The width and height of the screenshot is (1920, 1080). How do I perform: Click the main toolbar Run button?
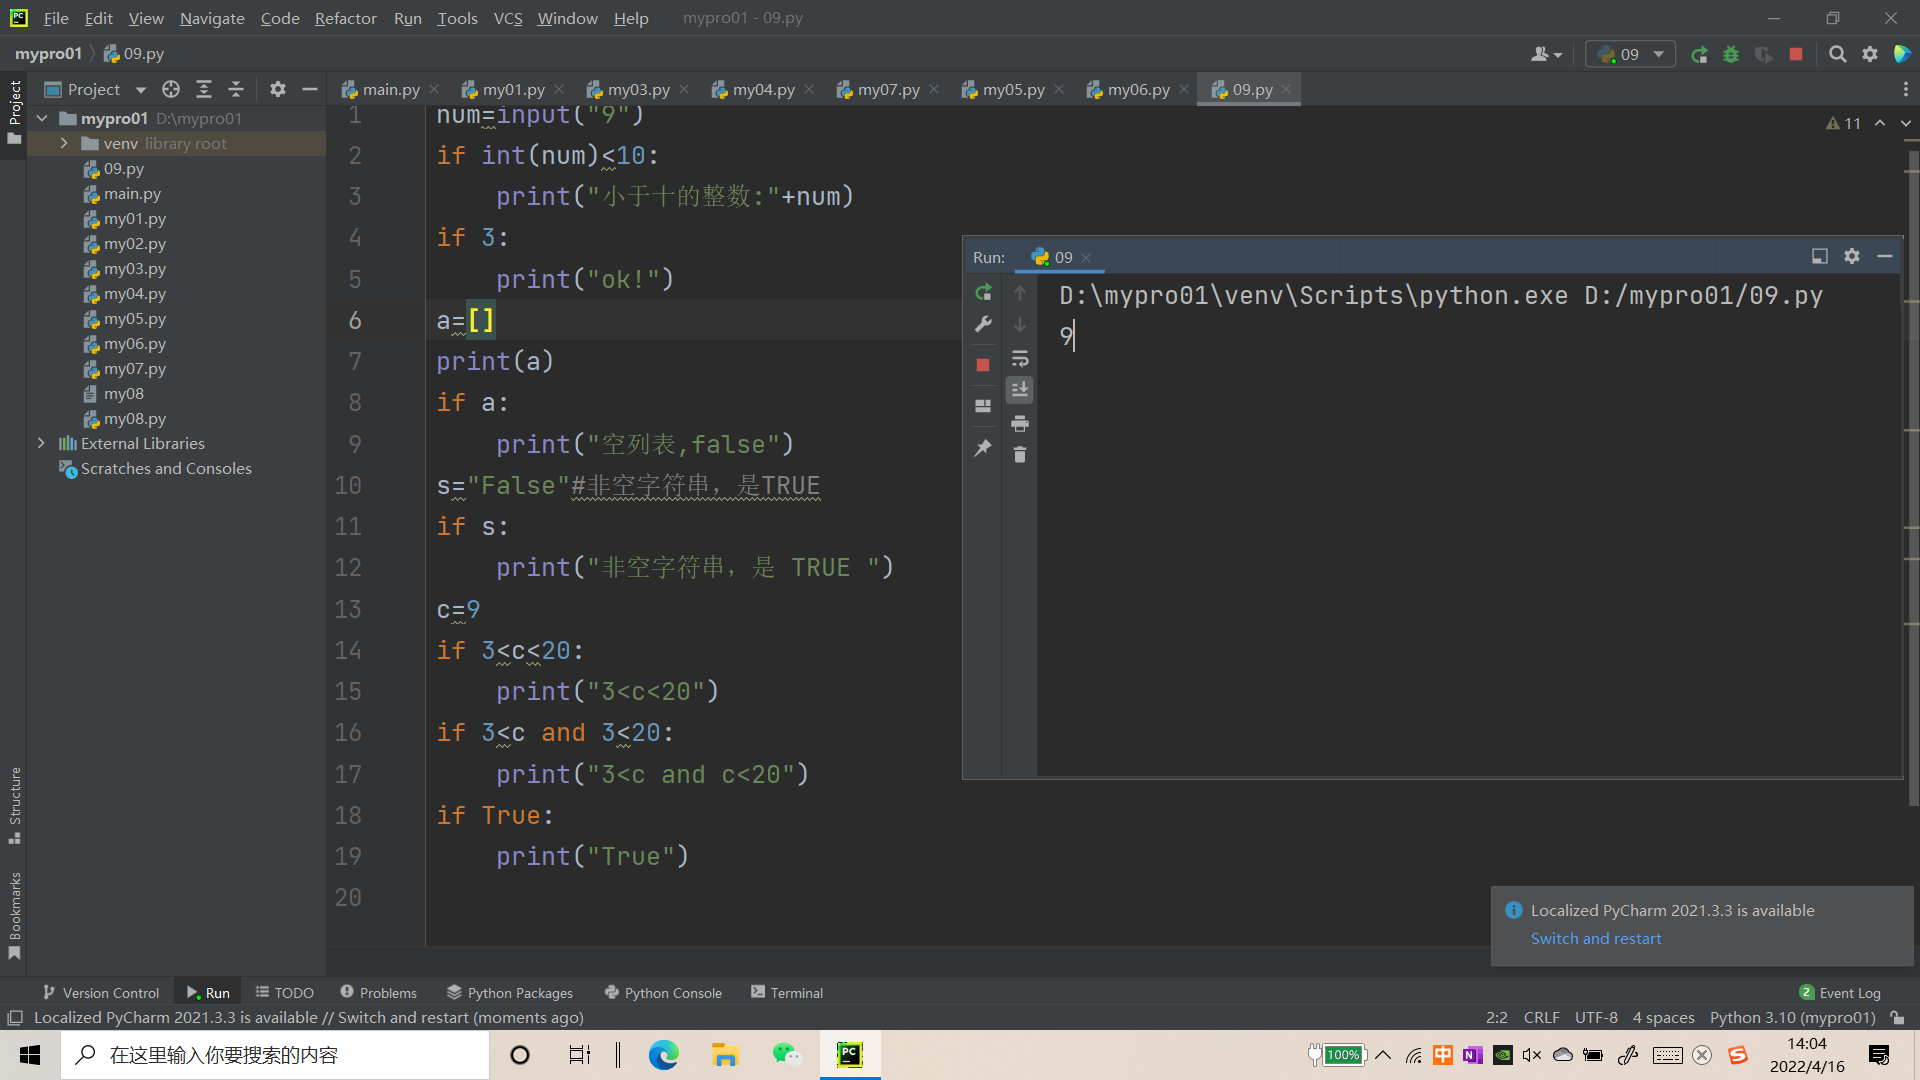[x=1699, y=54]
